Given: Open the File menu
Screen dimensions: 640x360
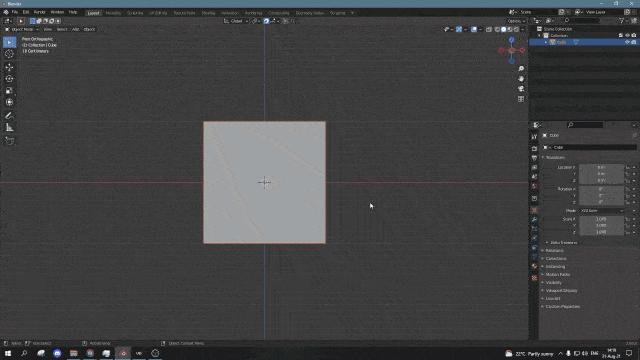Looking at the screenshot, I should (x=15, y=12).
